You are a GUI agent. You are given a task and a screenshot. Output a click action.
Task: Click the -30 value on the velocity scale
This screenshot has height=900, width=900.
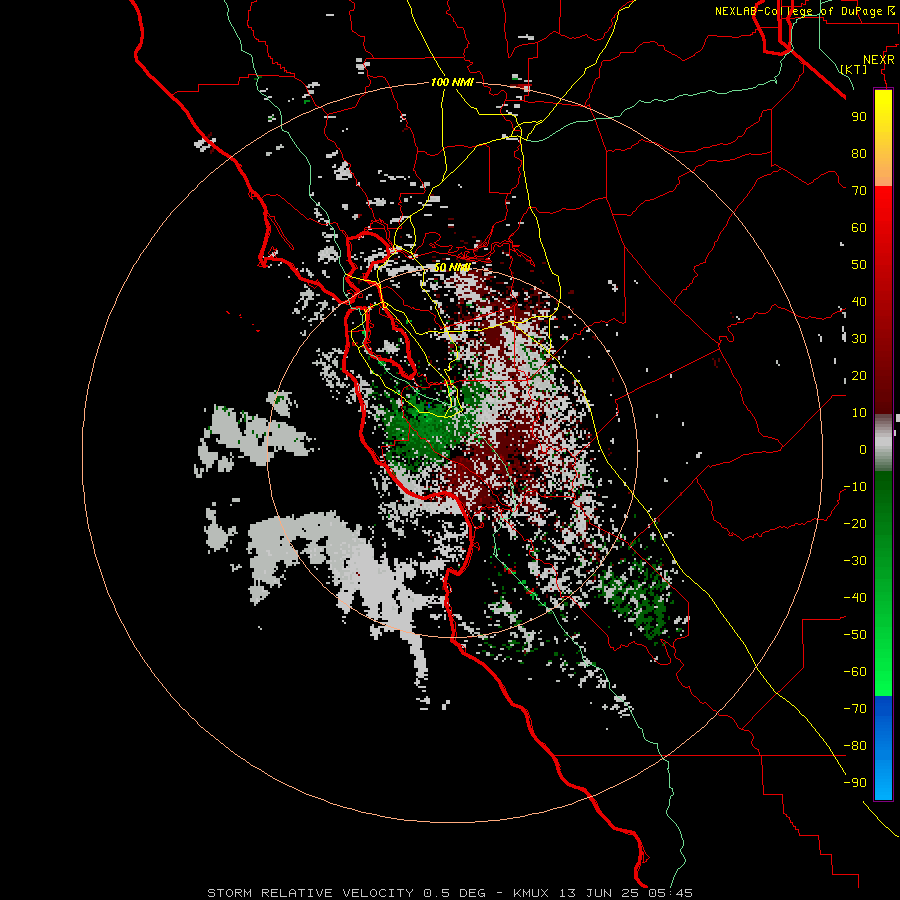(x=855, y=561)
